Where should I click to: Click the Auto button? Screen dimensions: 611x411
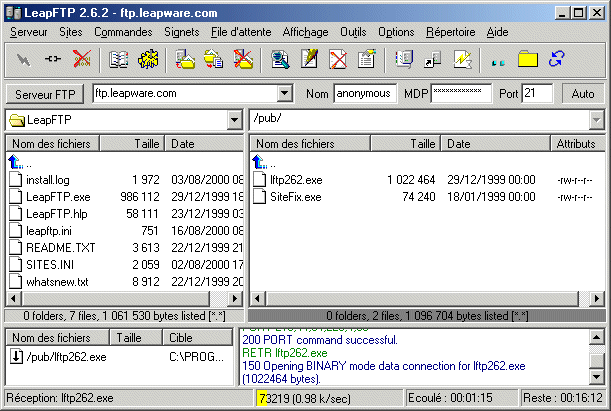[583, 94]
